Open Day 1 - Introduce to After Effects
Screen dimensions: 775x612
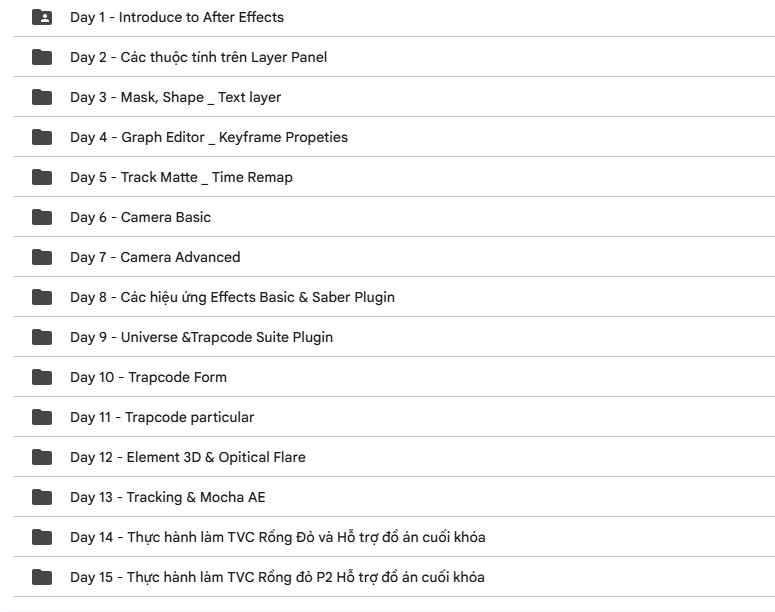coord(177,17)
